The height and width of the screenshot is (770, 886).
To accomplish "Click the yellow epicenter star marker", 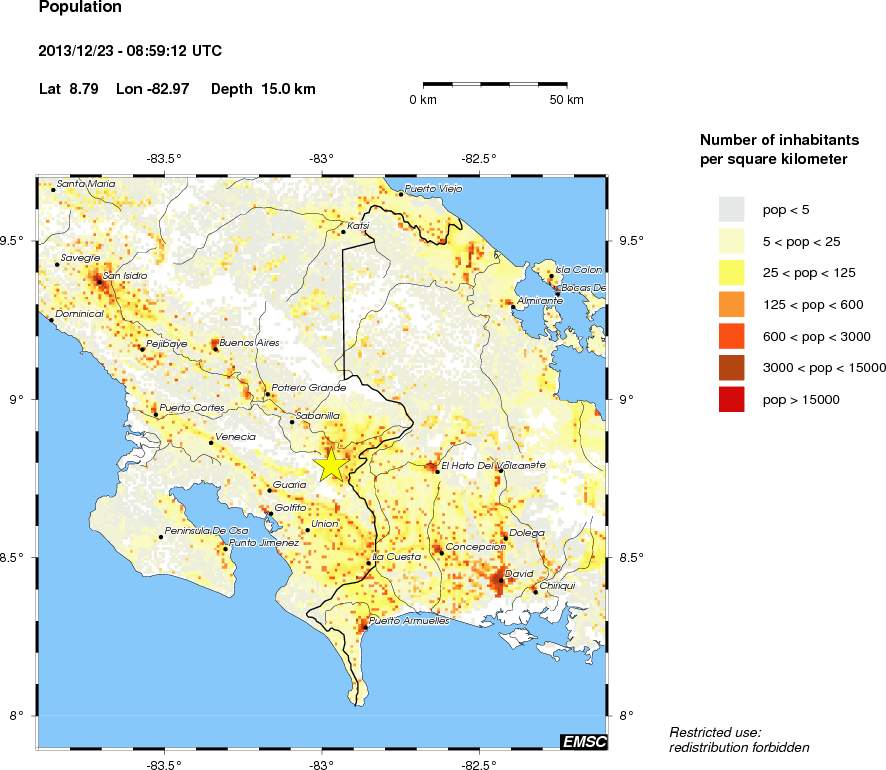I will pyautogui.click(x=331, y=466).
